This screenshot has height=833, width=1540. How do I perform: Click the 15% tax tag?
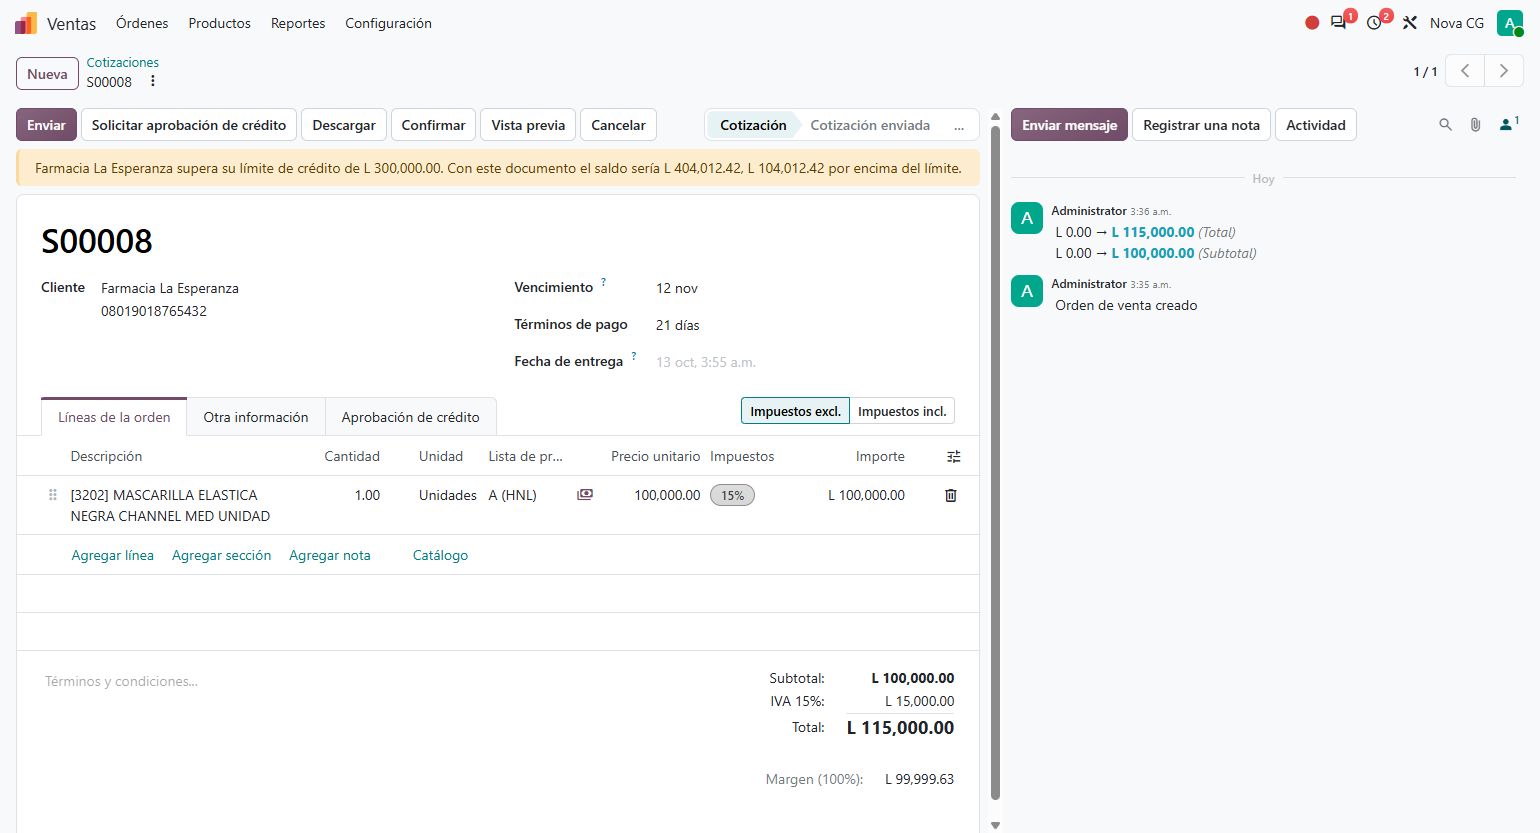pyautogui.click(x=732, y=495)
